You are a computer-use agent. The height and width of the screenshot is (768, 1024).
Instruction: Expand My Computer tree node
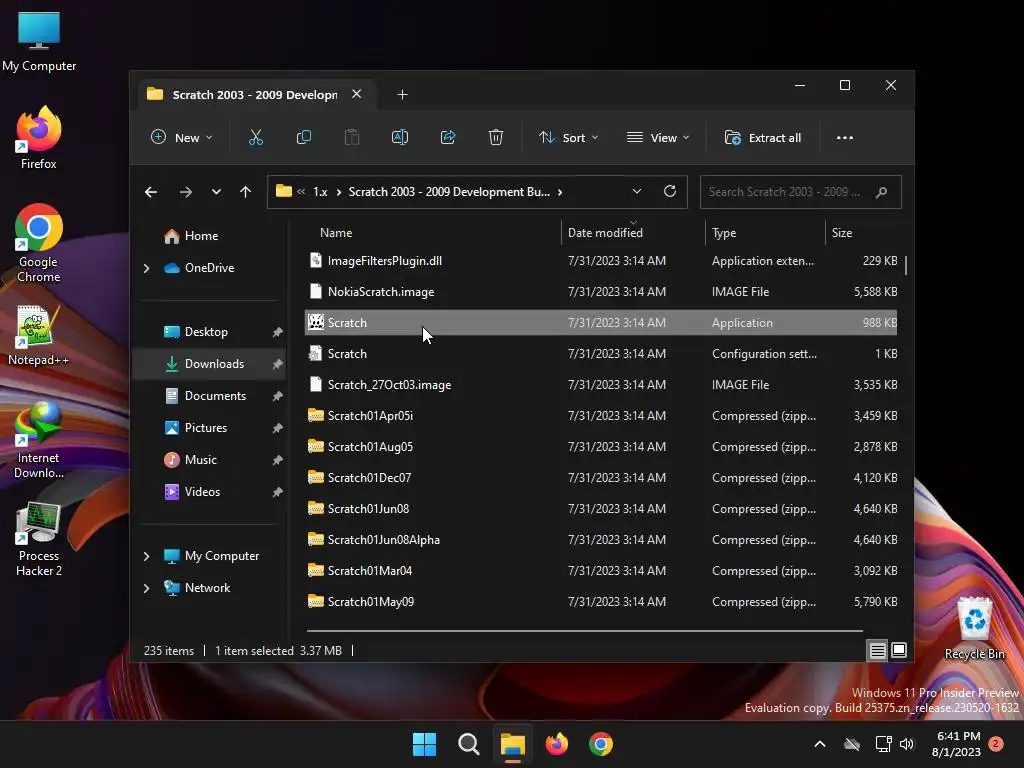[146, 556]
